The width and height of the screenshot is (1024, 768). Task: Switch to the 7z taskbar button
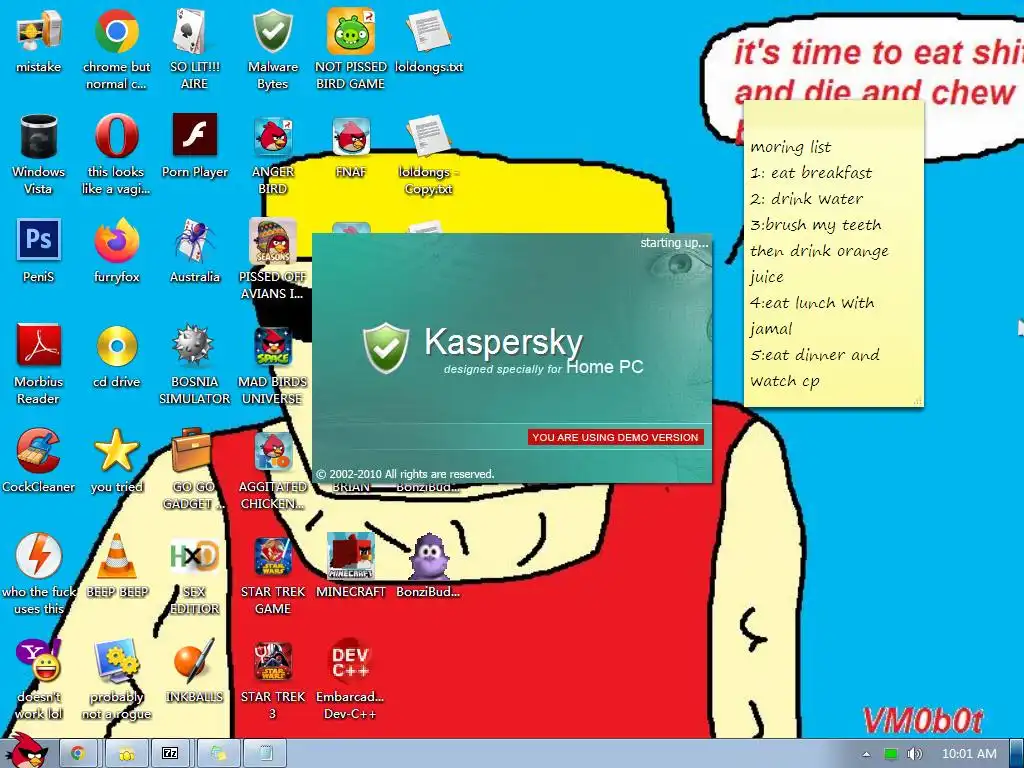pyautogui.click(x=170, y=754)
